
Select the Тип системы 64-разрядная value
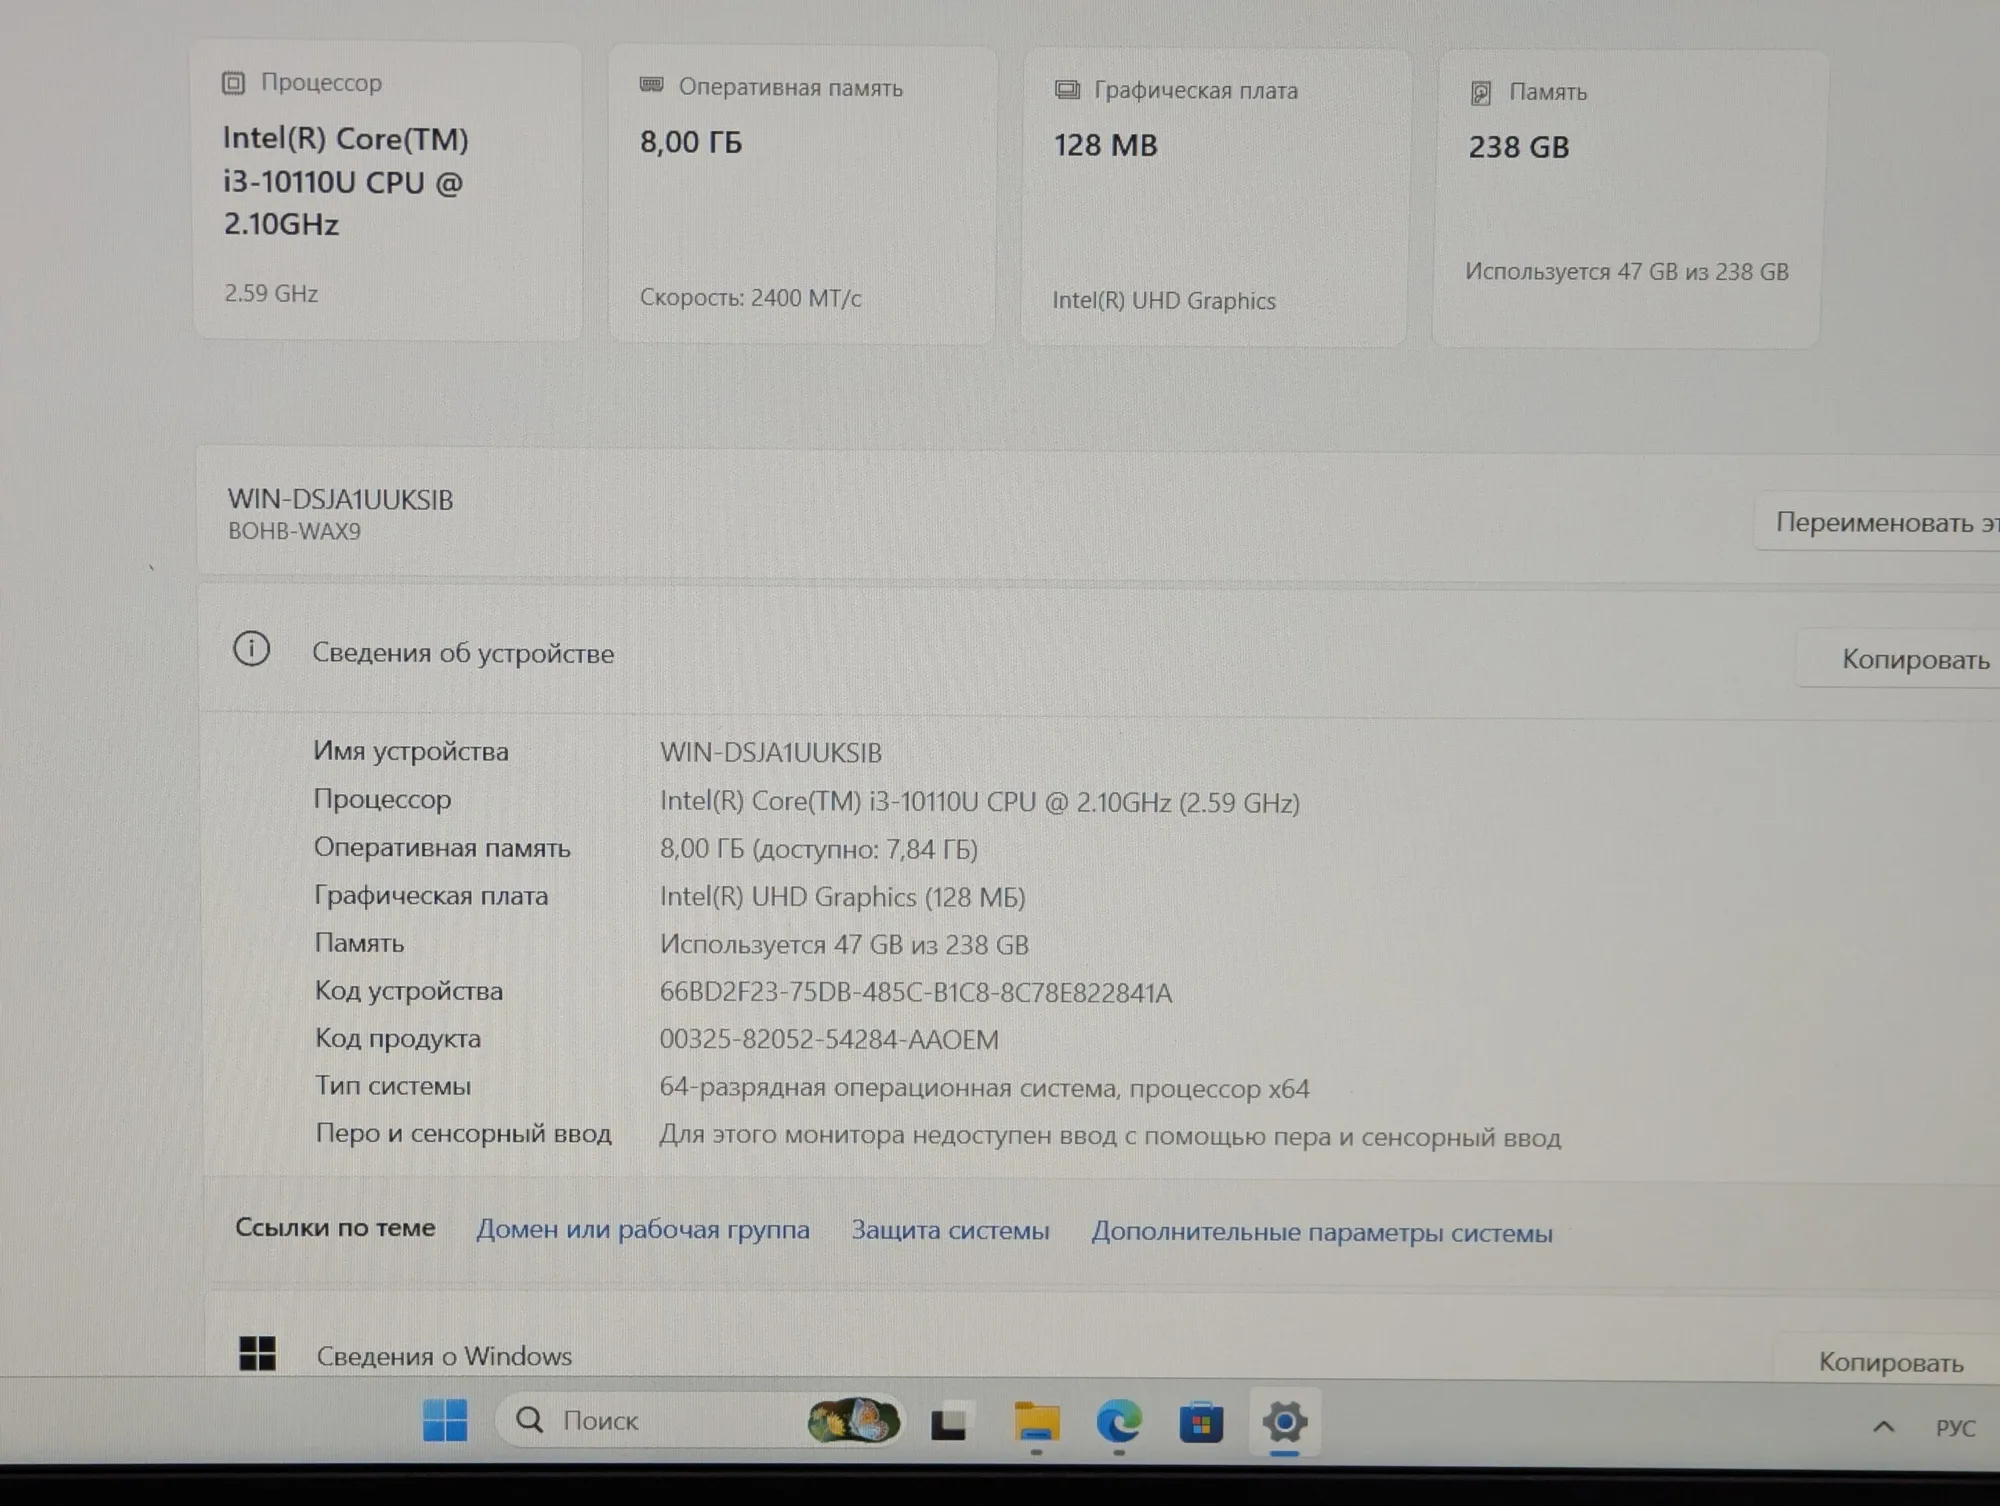(984, 1088)
